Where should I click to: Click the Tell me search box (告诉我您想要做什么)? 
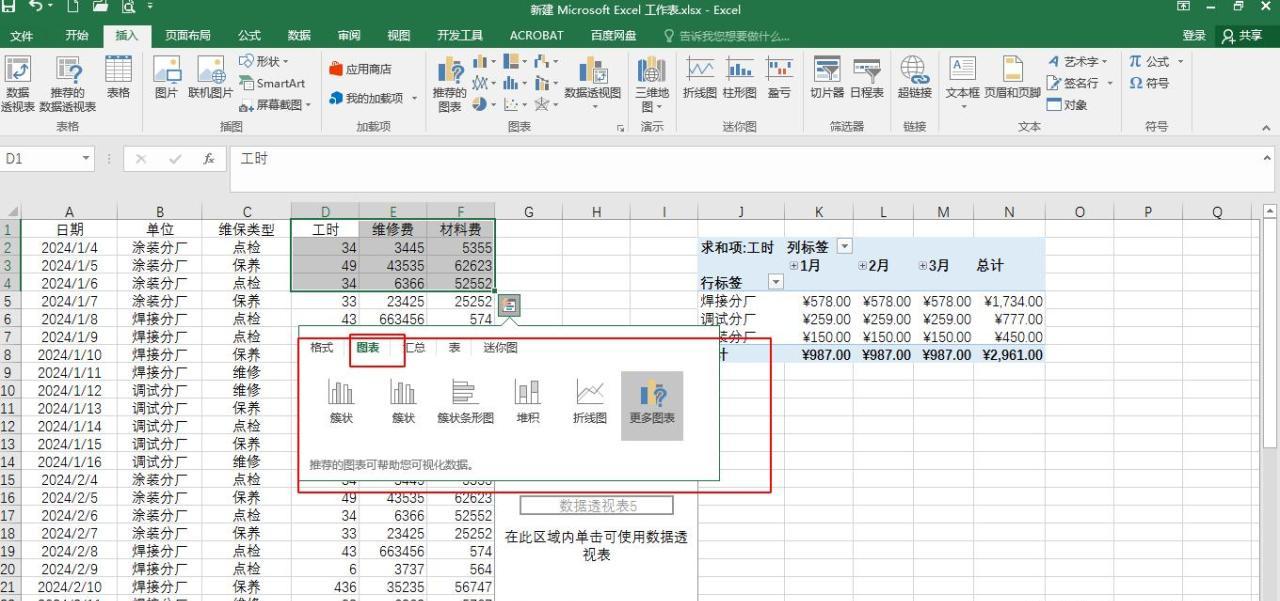[x=727, y=35]
